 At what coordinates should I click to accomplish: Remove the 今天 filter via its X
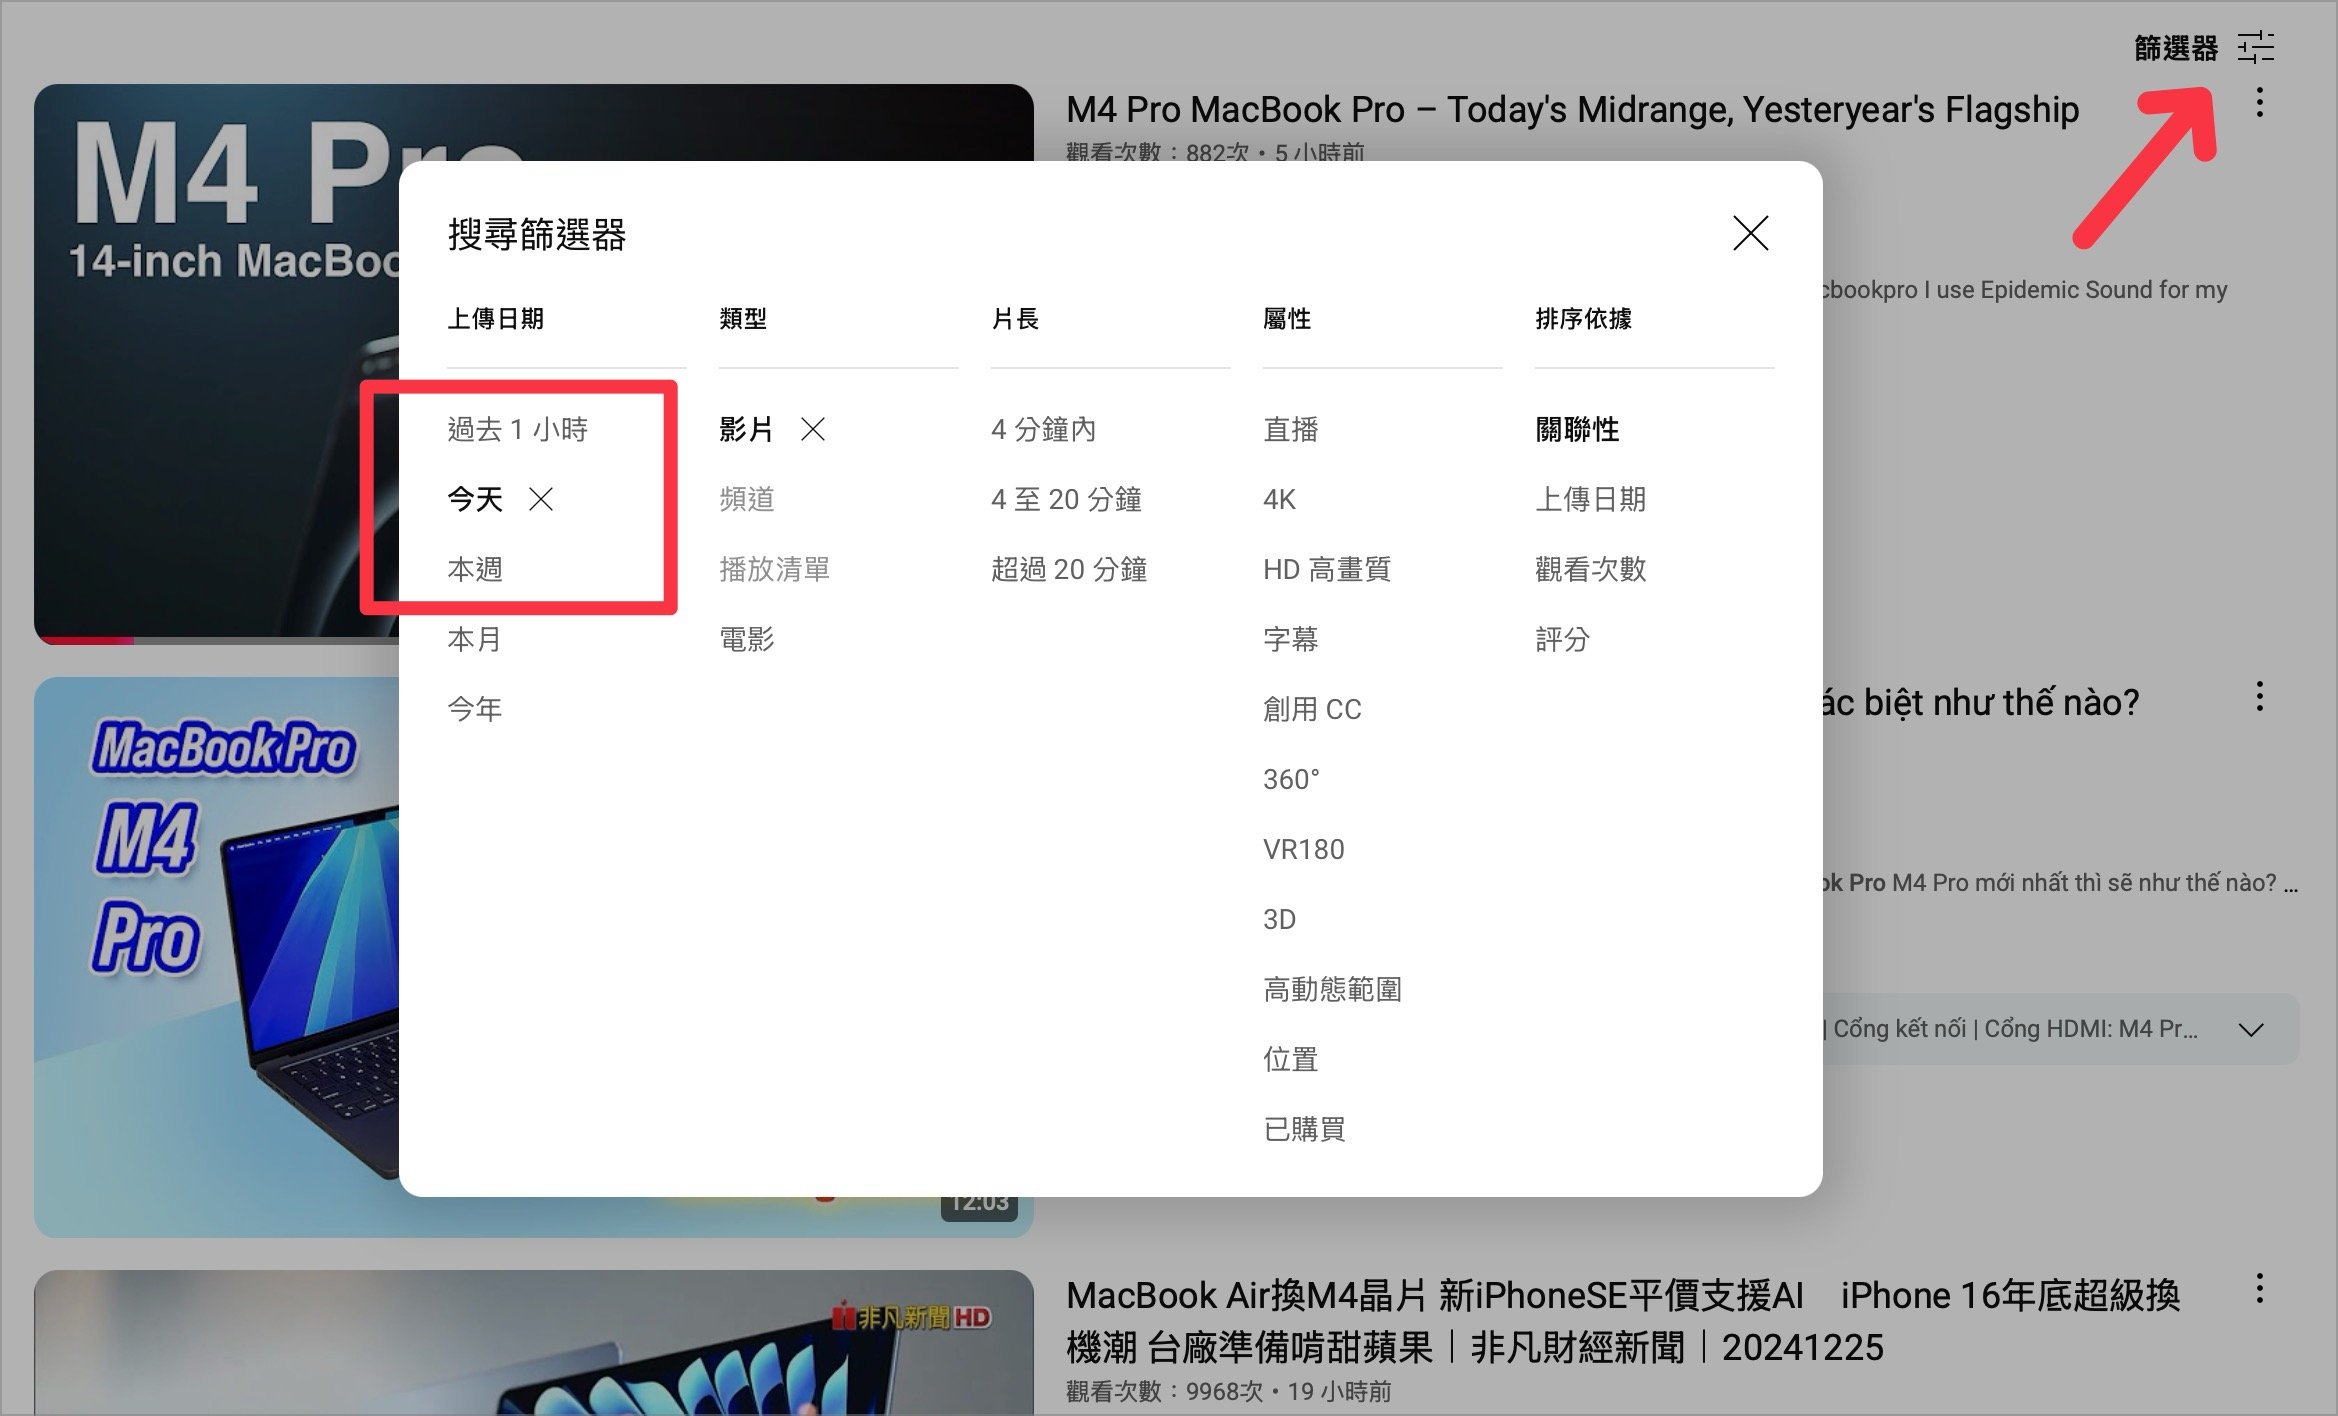(541, 499)
